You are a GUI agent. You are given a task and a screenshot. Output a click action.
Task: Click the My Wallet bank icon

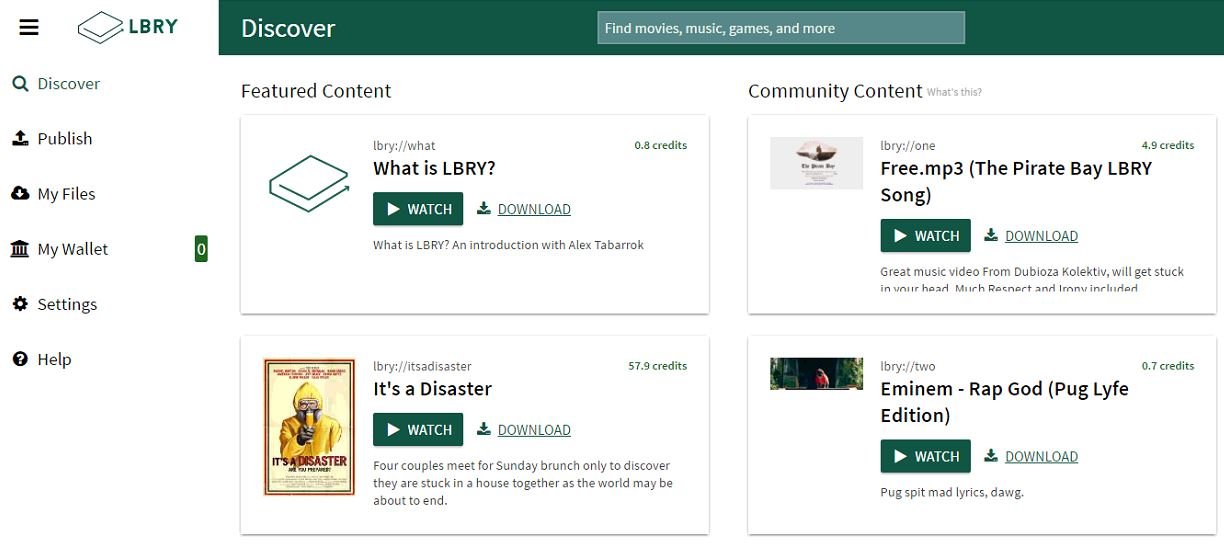(x=20, y=248)
